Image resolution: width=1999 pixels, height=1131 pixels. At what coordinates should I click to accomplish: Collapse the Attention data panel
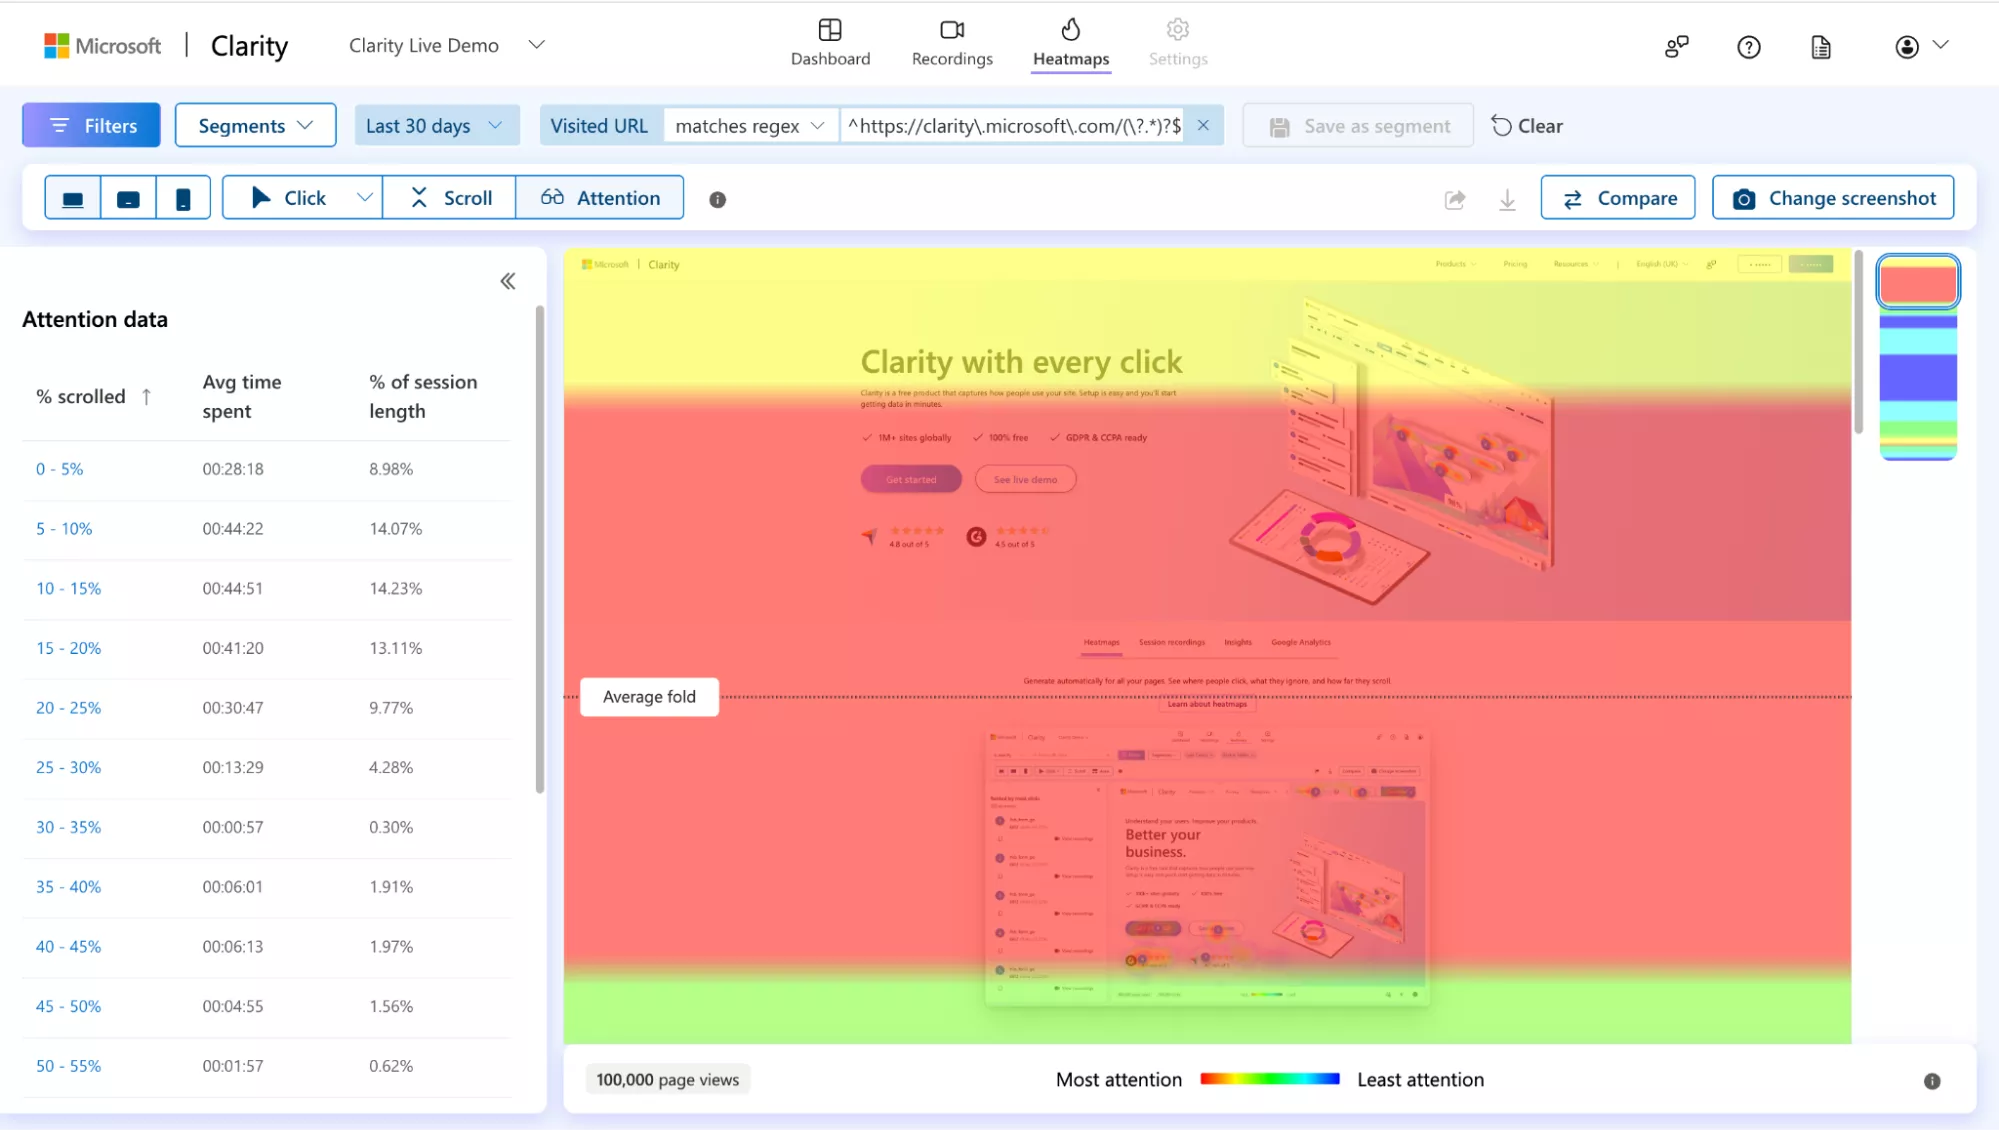click(508, 281)
